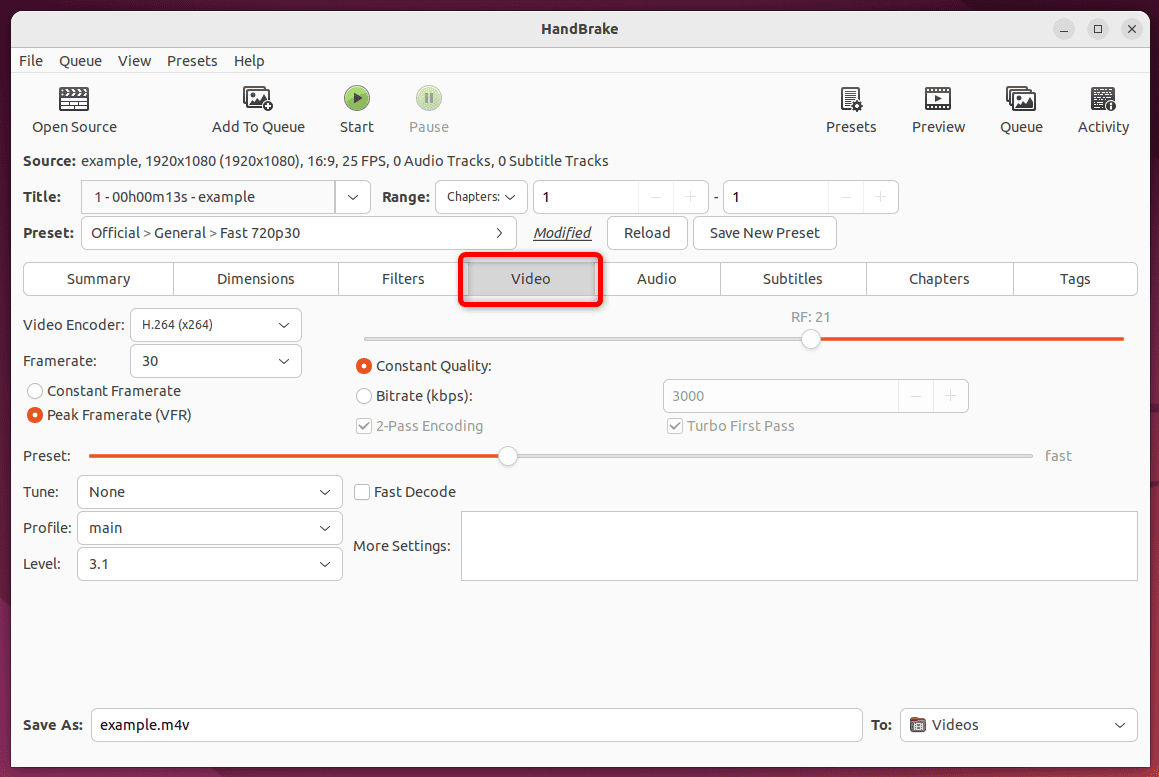Click Save New Preset

764,232
